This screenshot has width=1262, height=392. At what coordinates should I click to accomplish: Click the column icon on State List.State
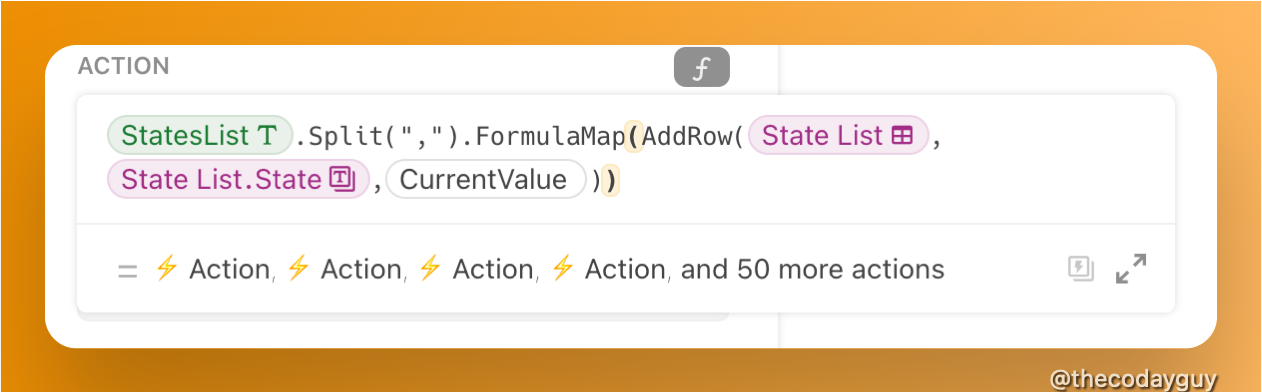point(342,180)
